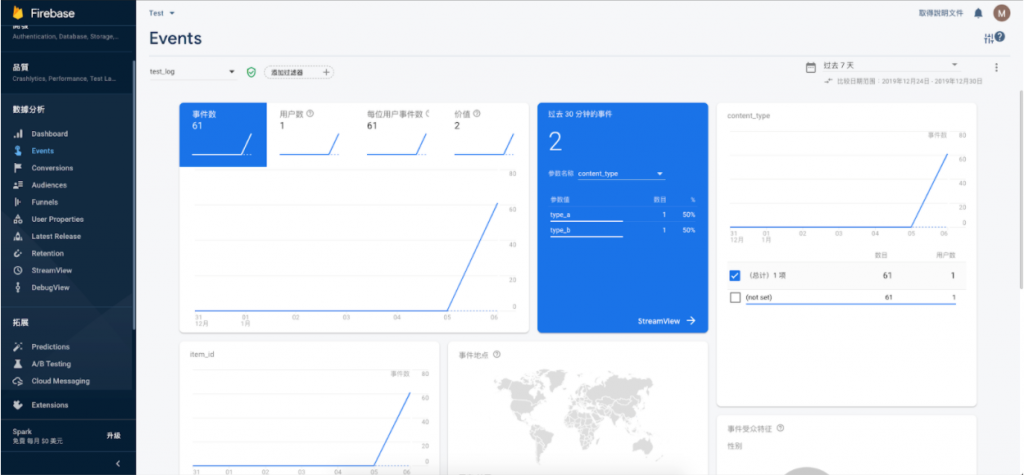Click the StreamView arrow in blue card
The height and width of the screenshot is (475, 1024).
(x=691, y=321)
